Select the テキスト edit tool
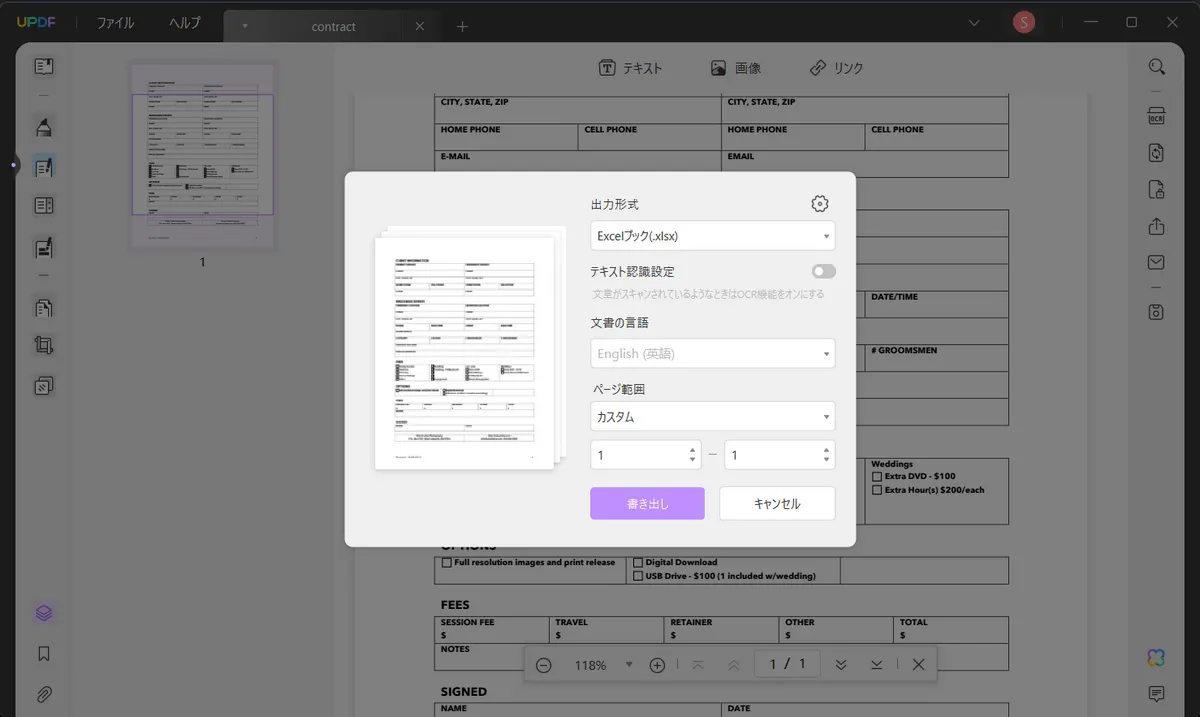The width and height of the screenshot is (1200, 717). click(x=630, y=68)
